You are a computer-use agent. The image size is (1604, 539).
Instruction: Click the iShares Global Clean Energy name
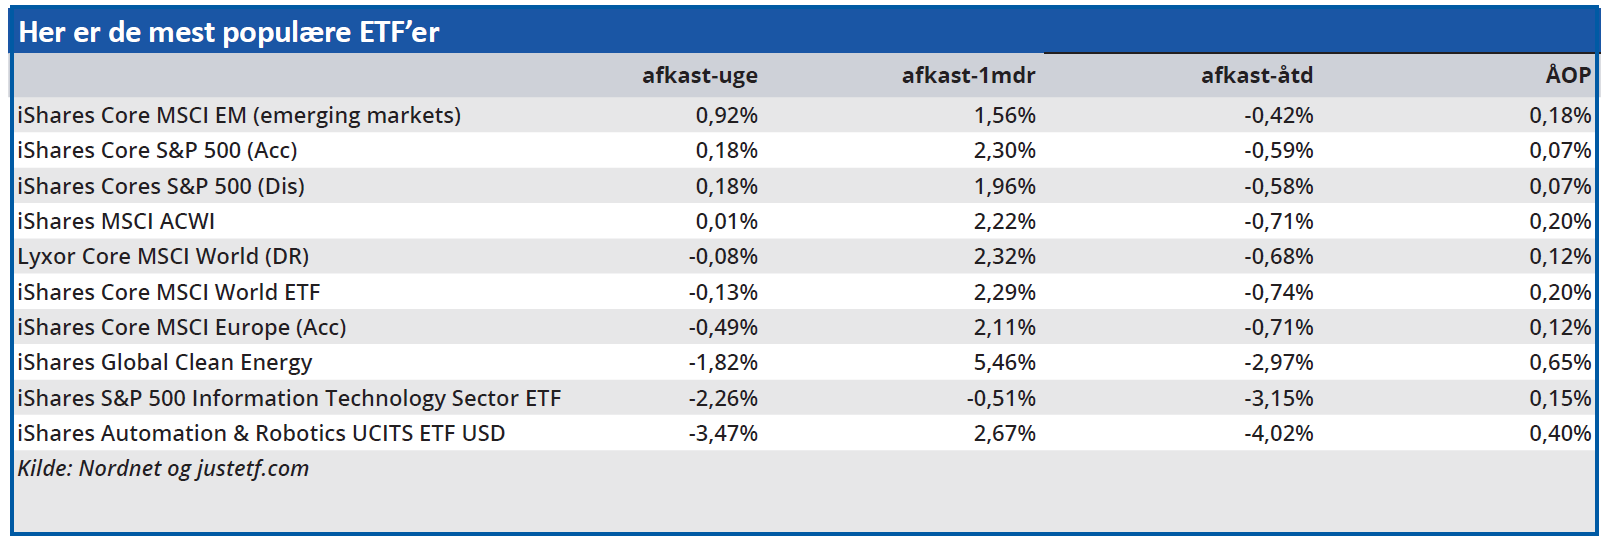(165, 363)
